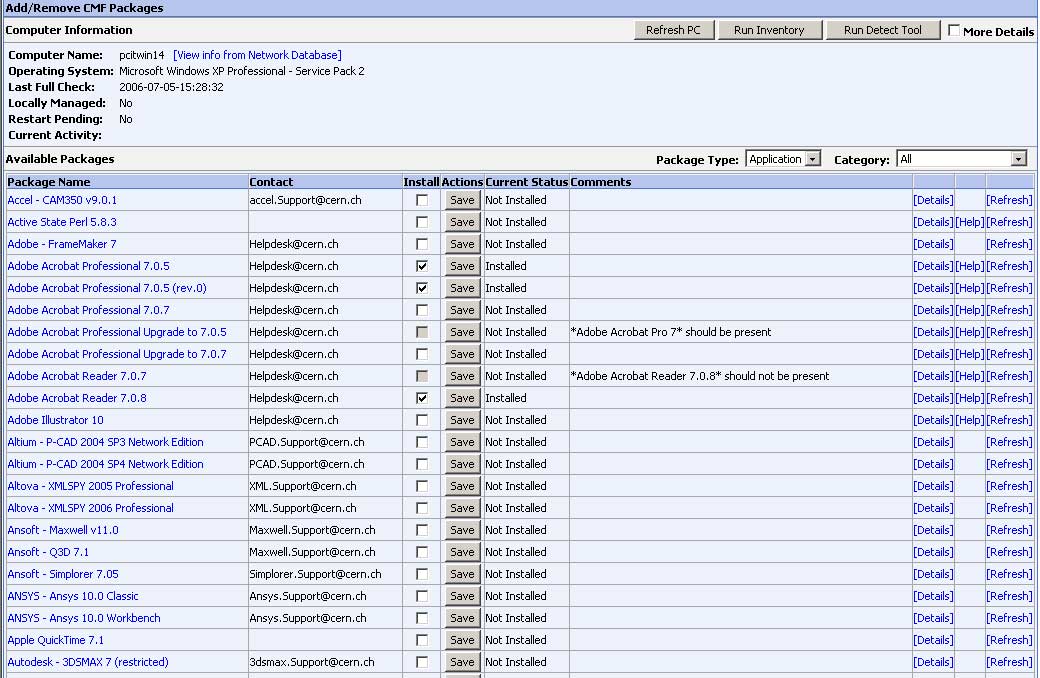
Task: Open Active State Perl 5.8.3 package link
Action: coord(62,222)
